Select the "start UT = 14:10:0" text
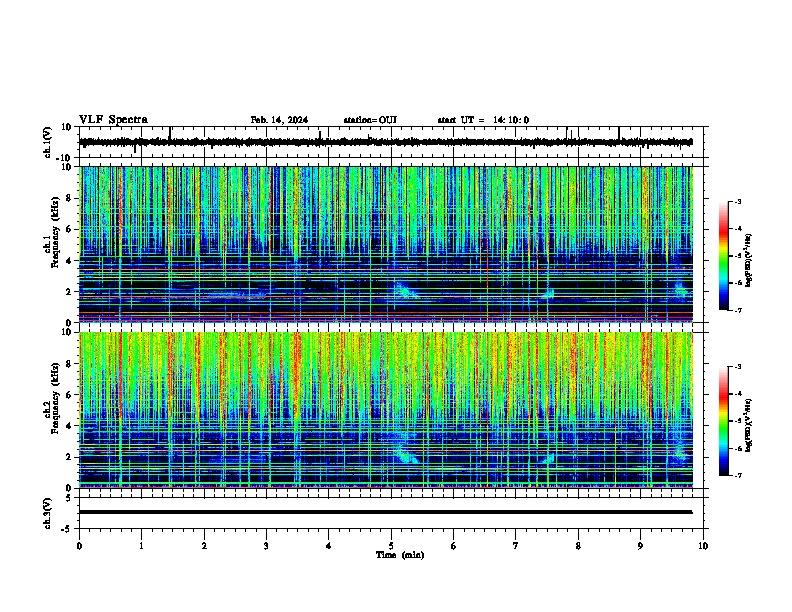 483,120
